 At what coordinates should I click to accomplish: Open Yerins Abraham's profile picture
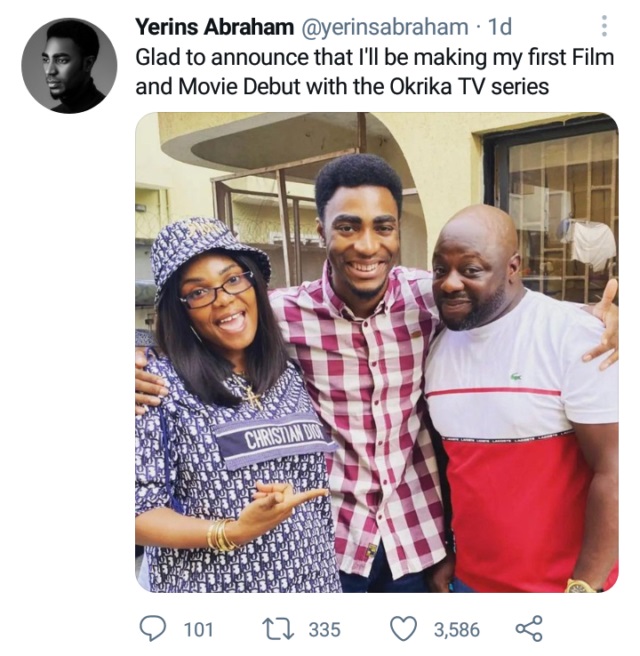[x=69, y=66]
